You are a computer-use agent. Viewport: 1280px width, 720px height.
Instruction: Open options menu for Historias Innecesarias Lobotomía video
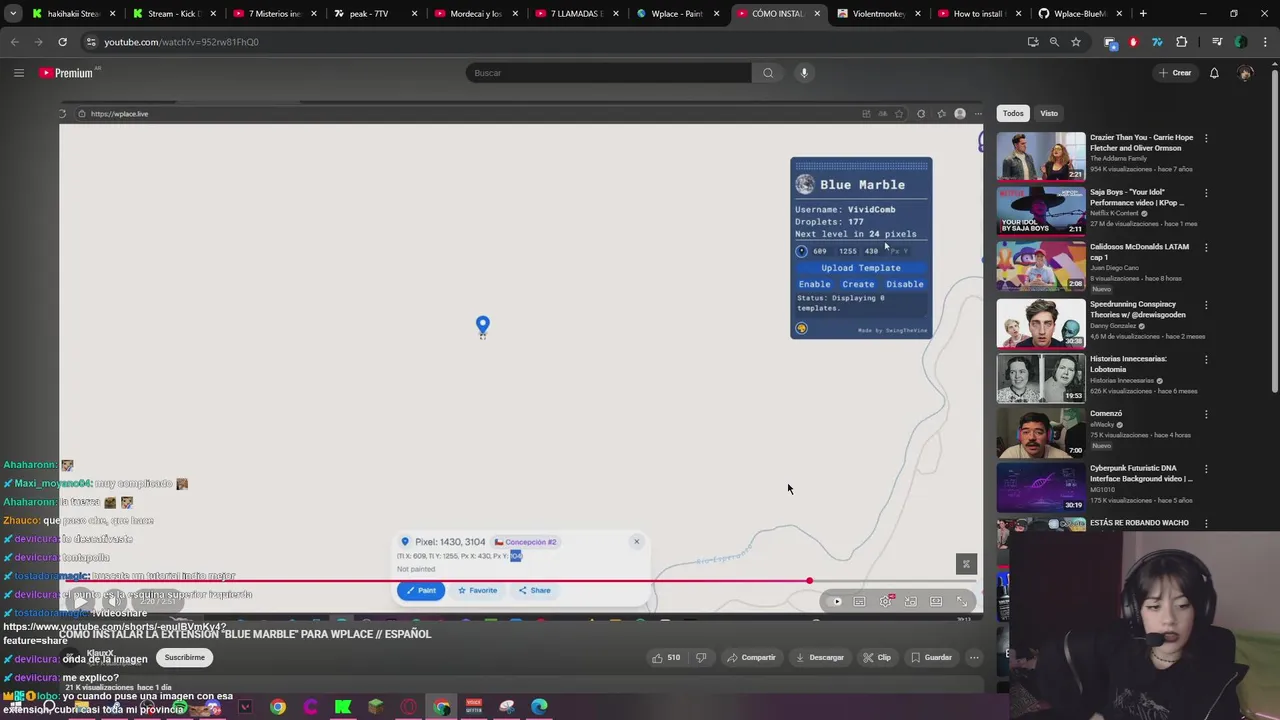coord(1206,359)
